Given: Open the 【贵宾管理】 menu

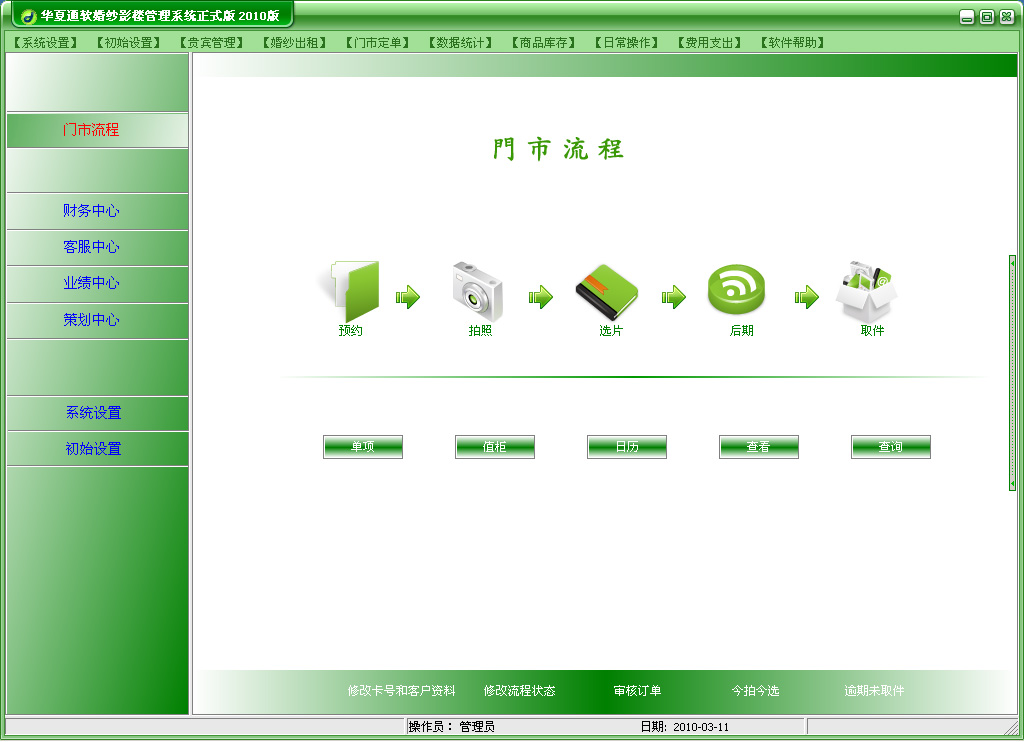Looking at the screenshot, I should tap(211, 42).
